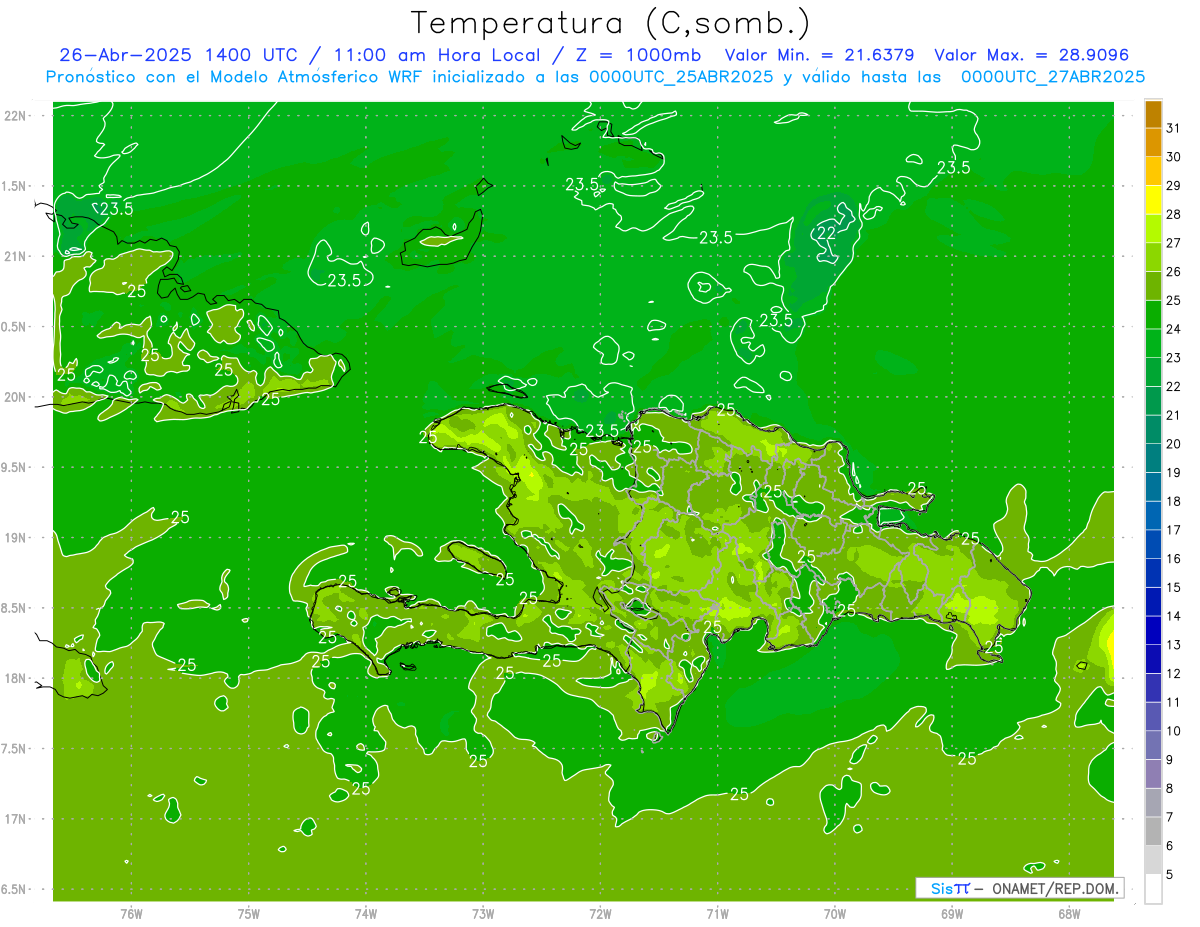Image resolution: width=1200 pixels, height=927 pixels.
Task: Click the color scale label 25
Action: [1174, 300]
